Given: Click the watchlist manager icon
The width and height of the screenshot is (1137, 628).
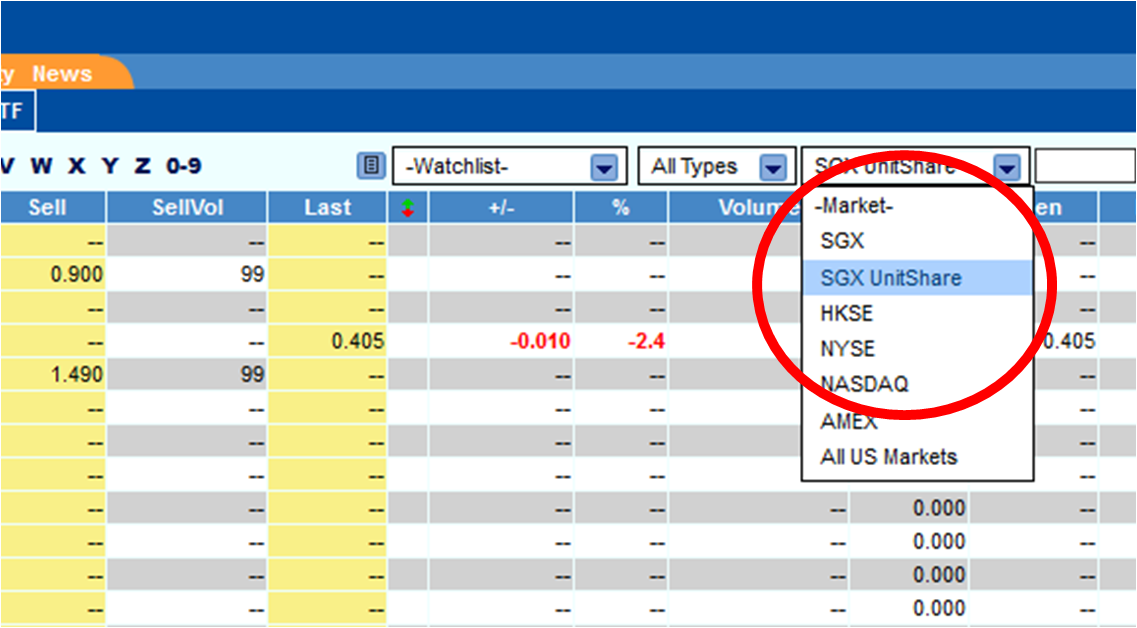Looking at the screenshot, I should coord(370,165).
